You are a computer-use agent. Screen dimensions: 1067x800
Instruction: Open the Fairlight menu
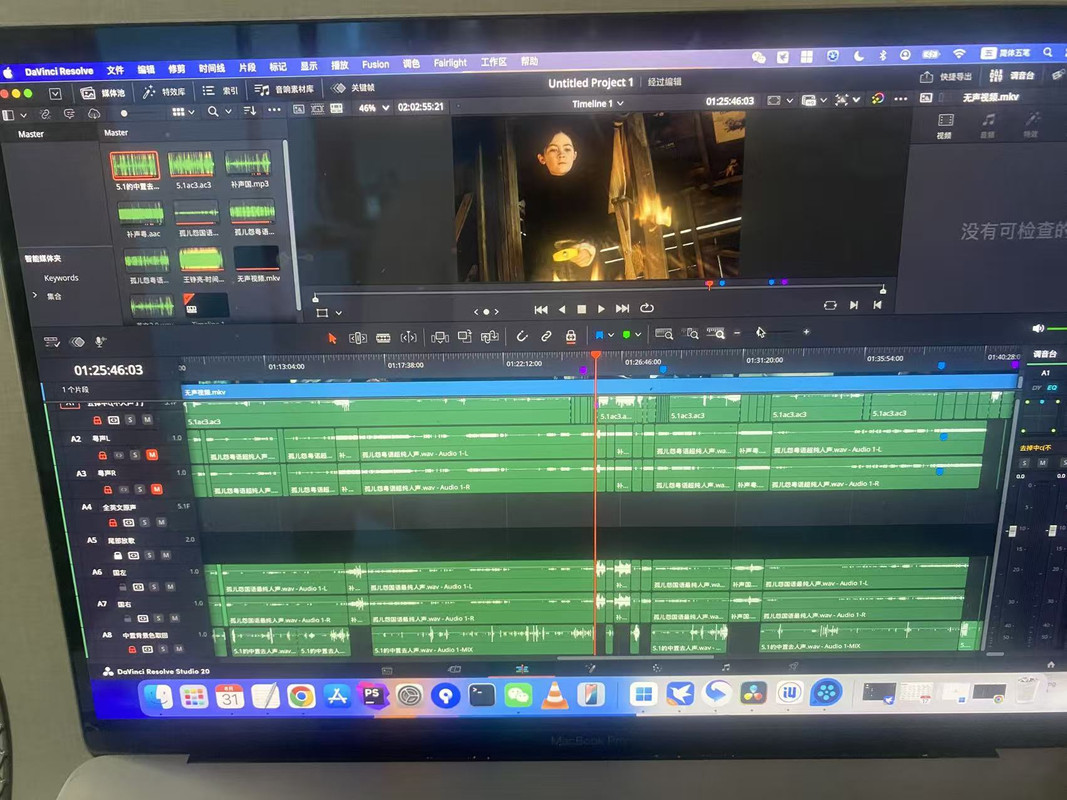tap(450, 63)
